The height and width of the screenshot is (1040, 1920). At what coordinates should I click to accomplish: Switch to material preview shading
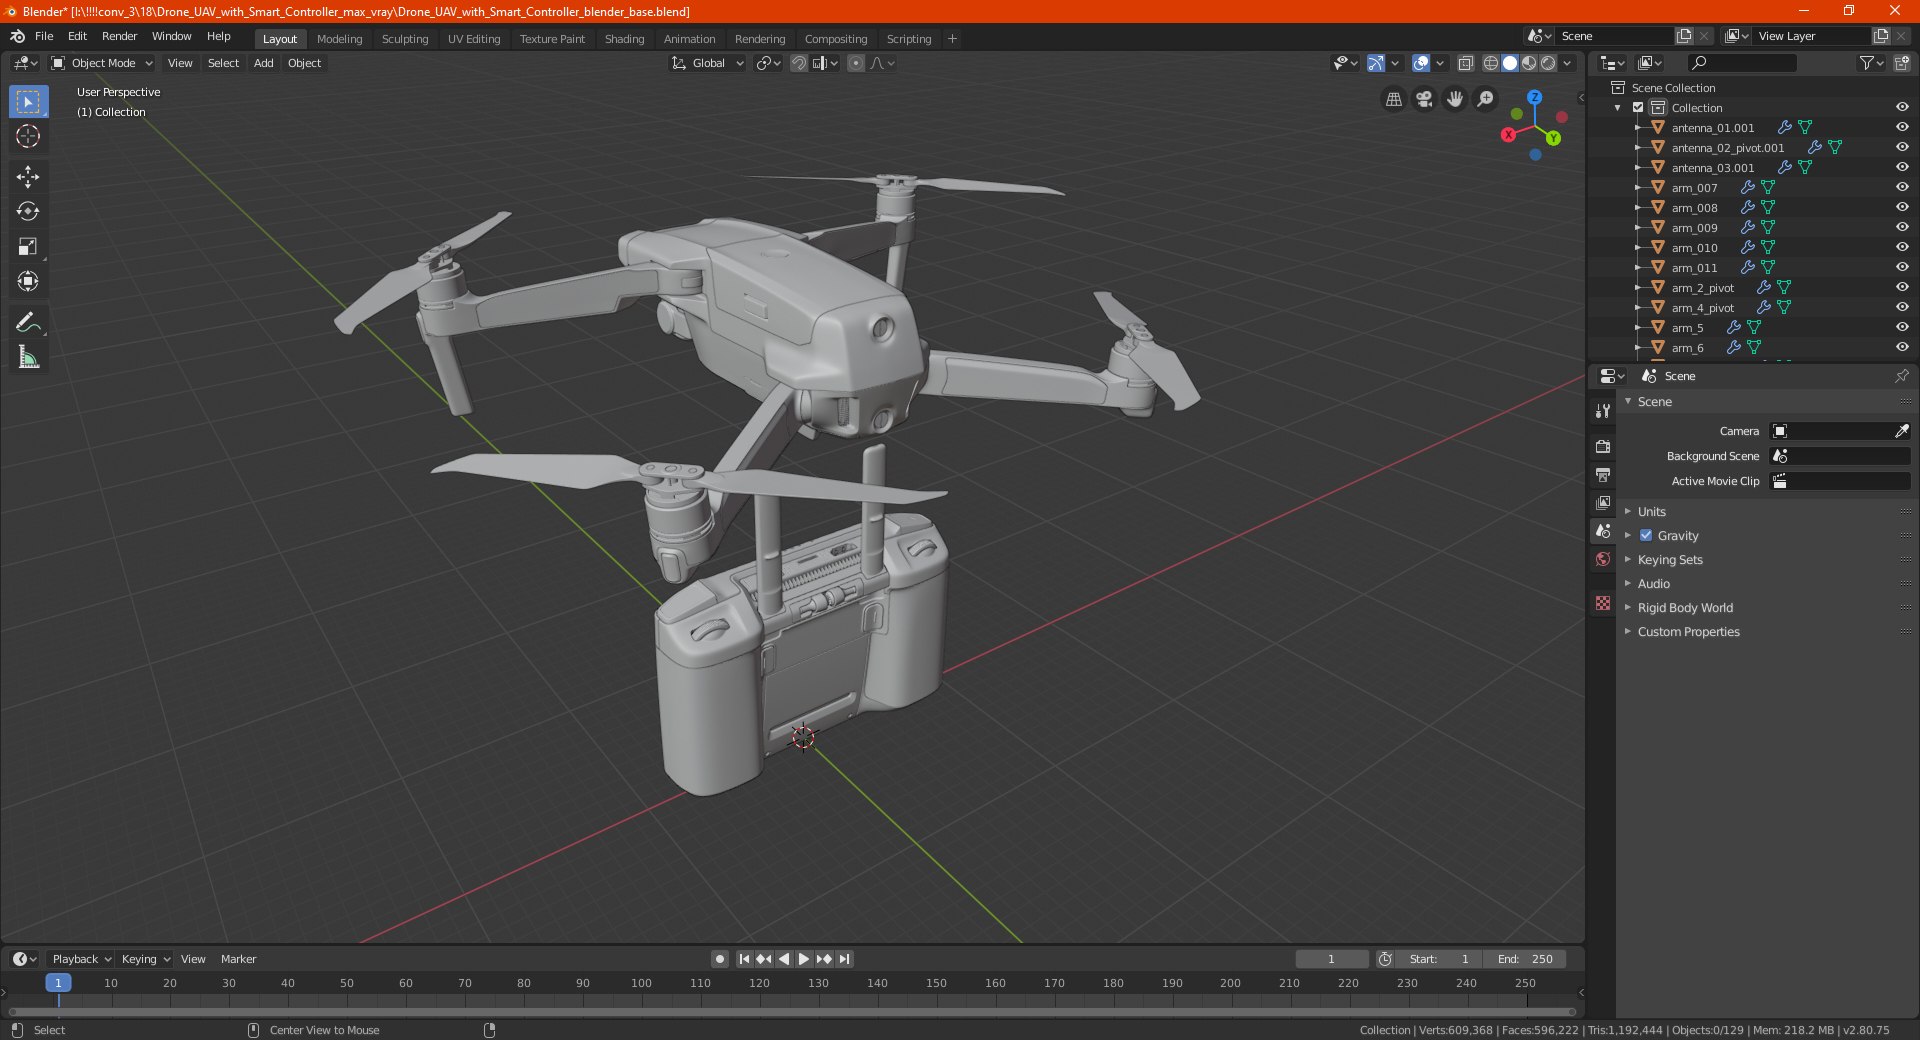(x=1529, y=63)
